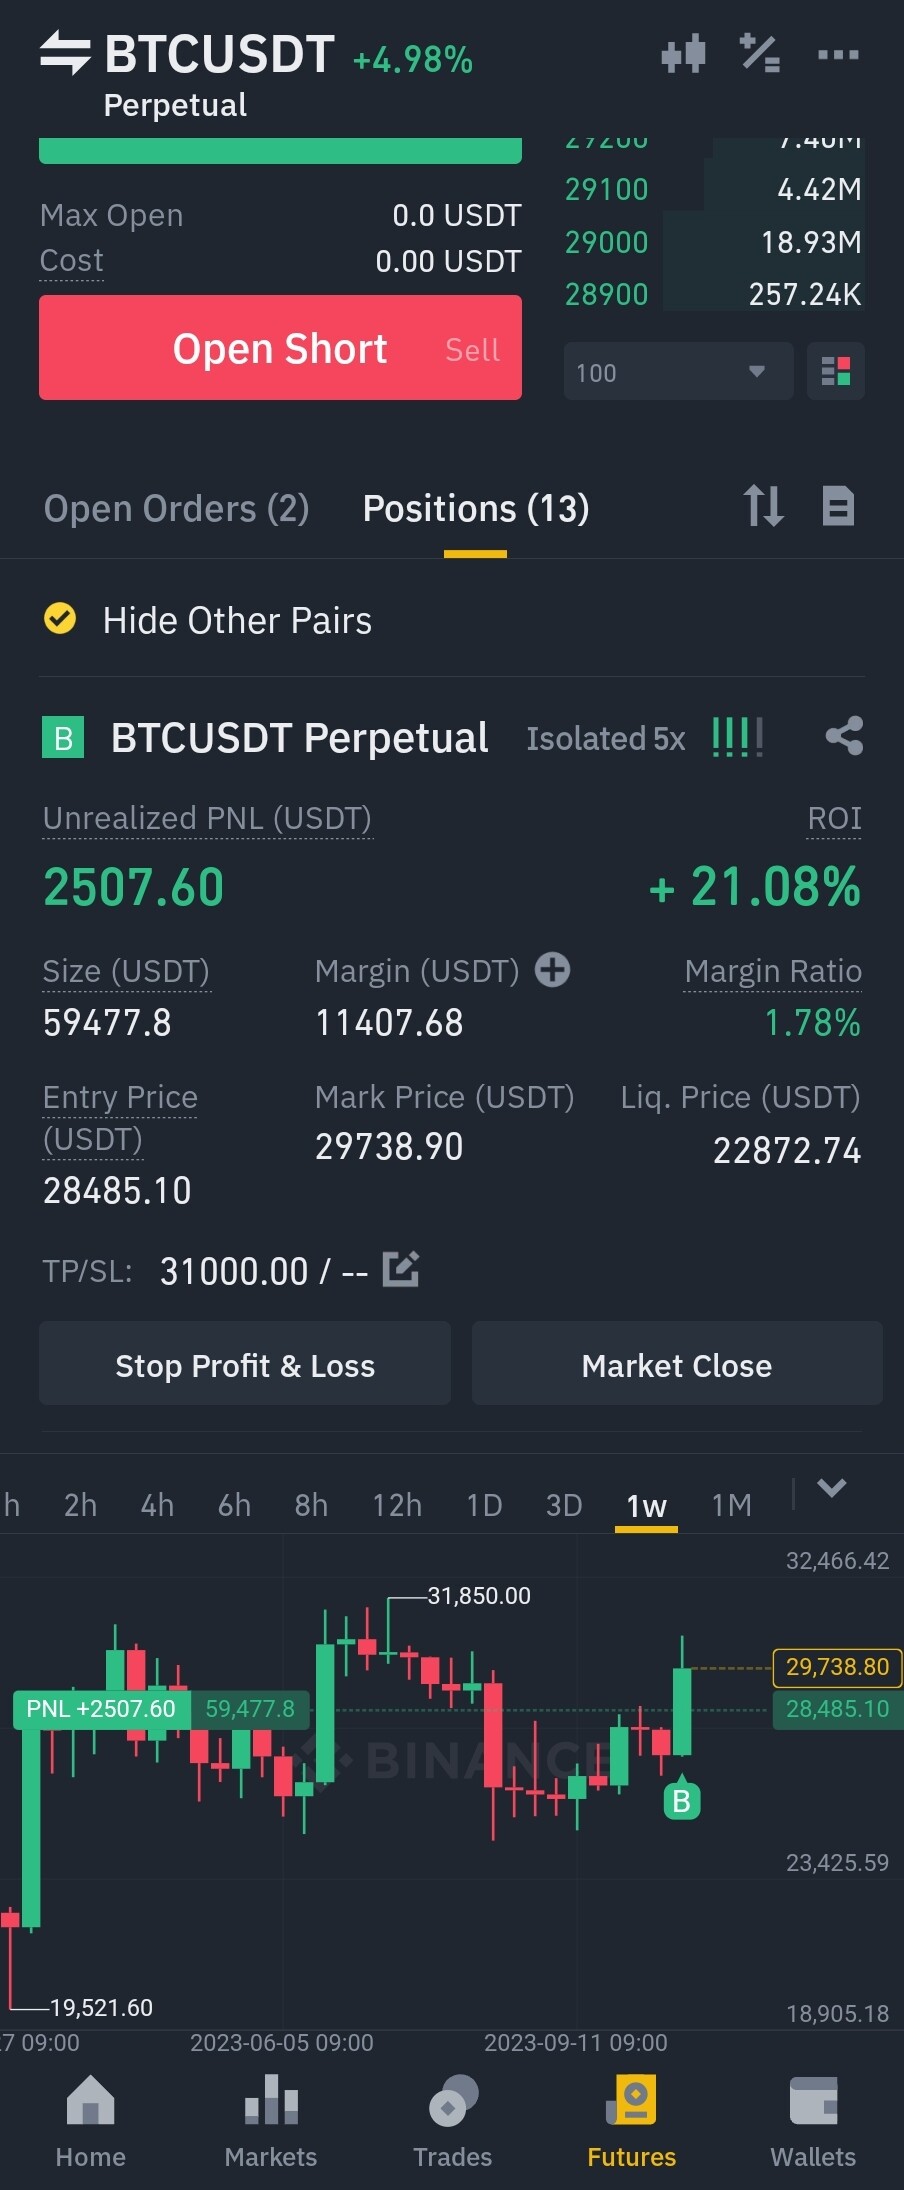Tap the green progress bar above Max Open
Viewport: 904px width, 2190px height.
click(280, 151)
